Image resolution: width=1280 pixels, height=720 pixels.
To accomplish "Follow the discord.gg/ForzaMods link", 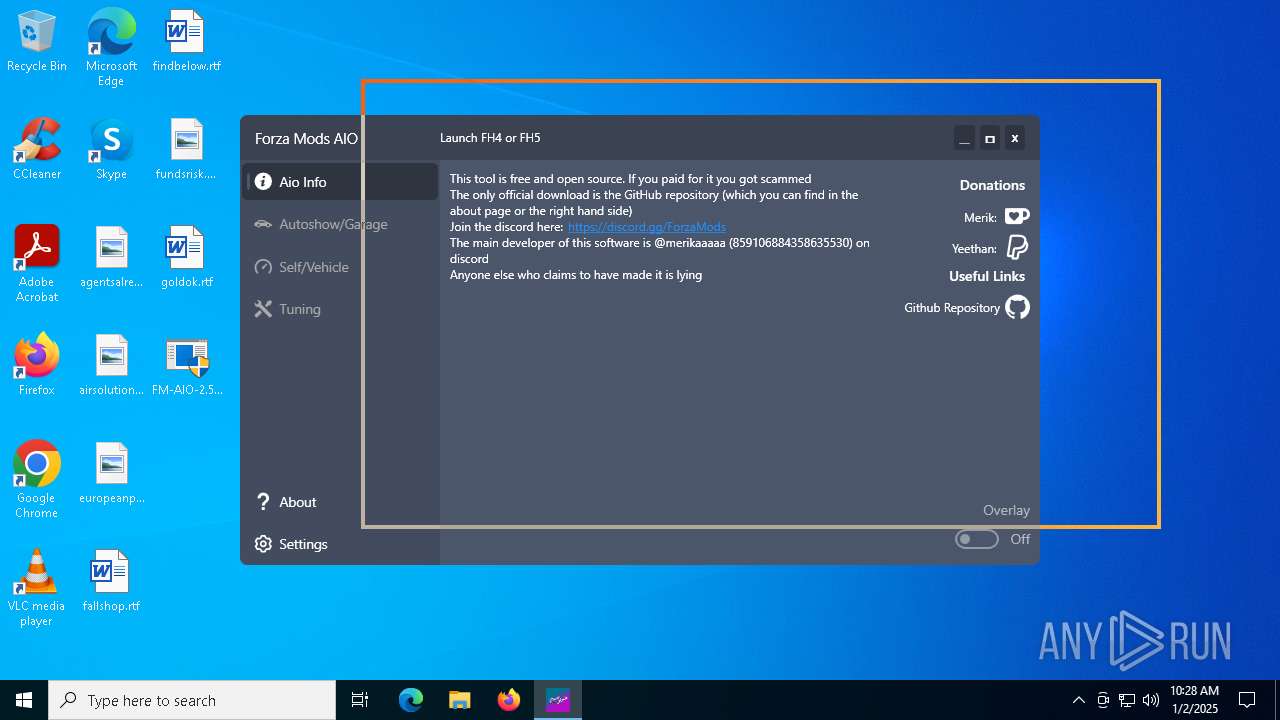I will coord(647,227).
